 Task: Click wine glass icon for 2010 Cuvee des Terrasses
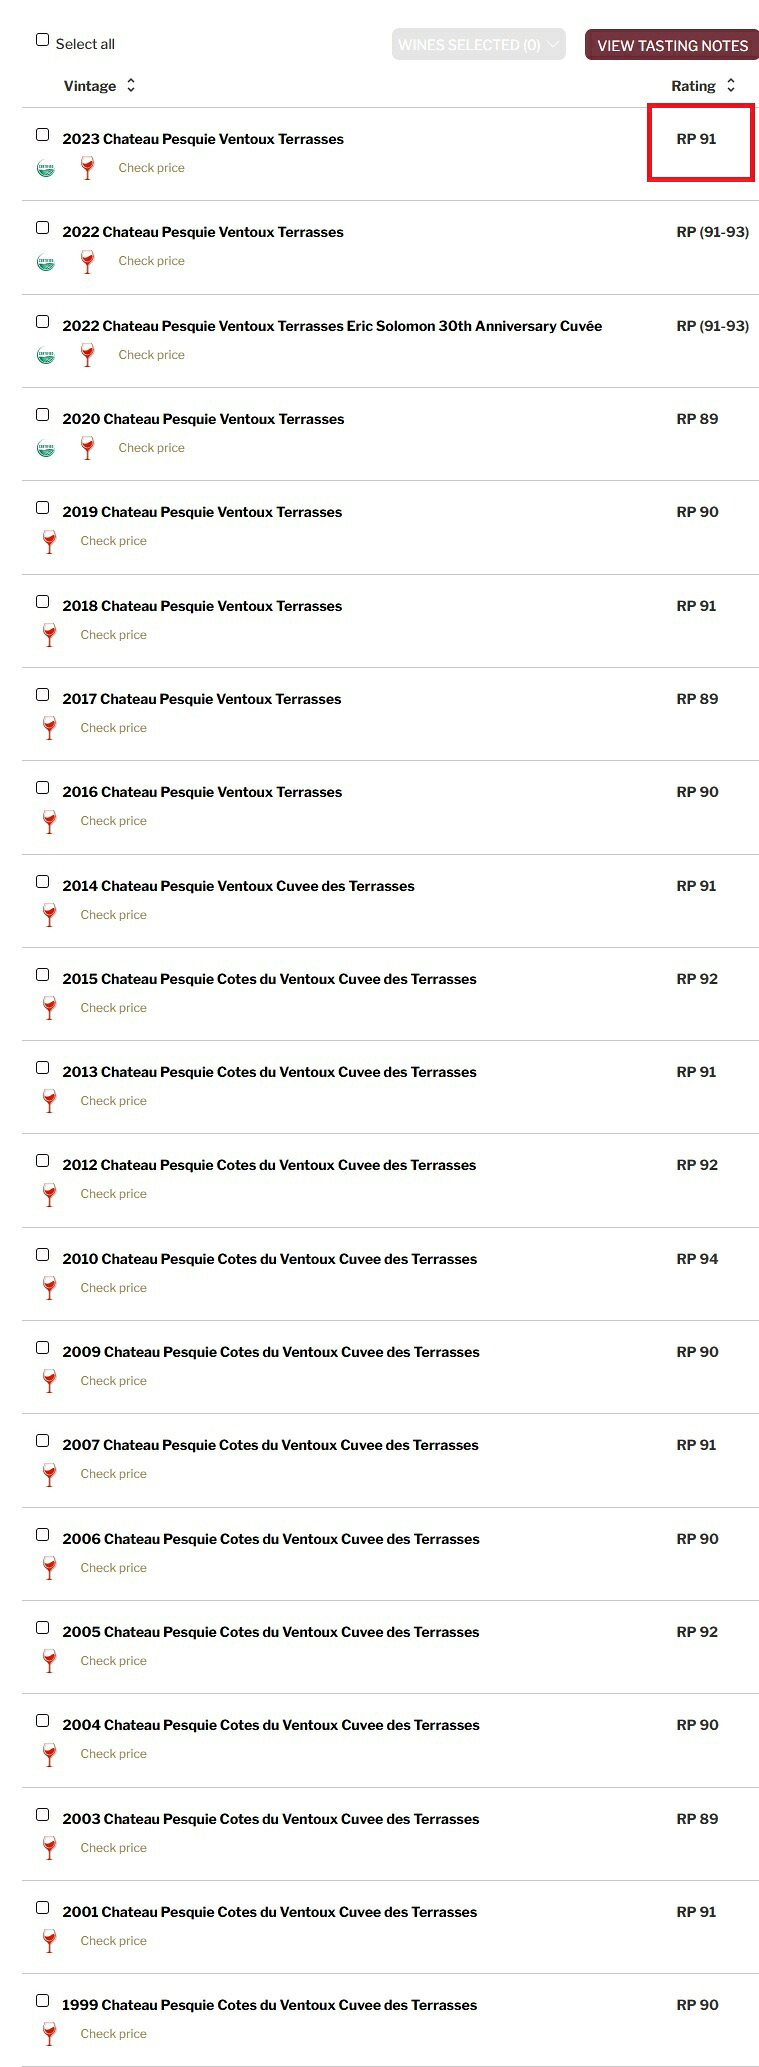click(x=49, y=1289)
